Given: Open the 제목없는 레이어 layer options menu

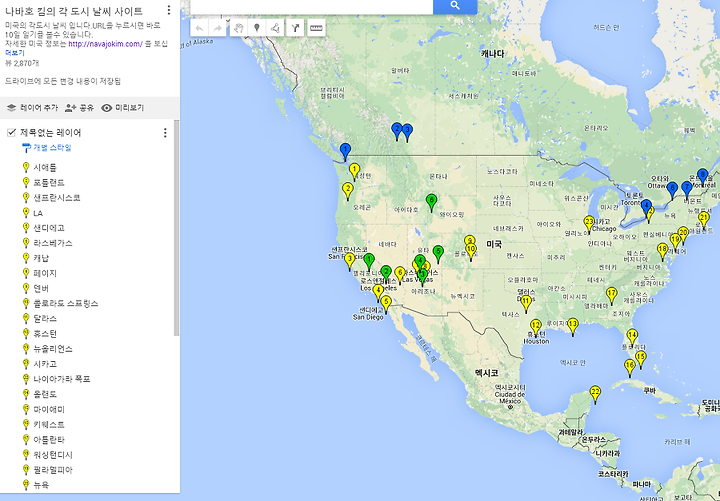Looking at the screenshot, I should pos(165,133).
